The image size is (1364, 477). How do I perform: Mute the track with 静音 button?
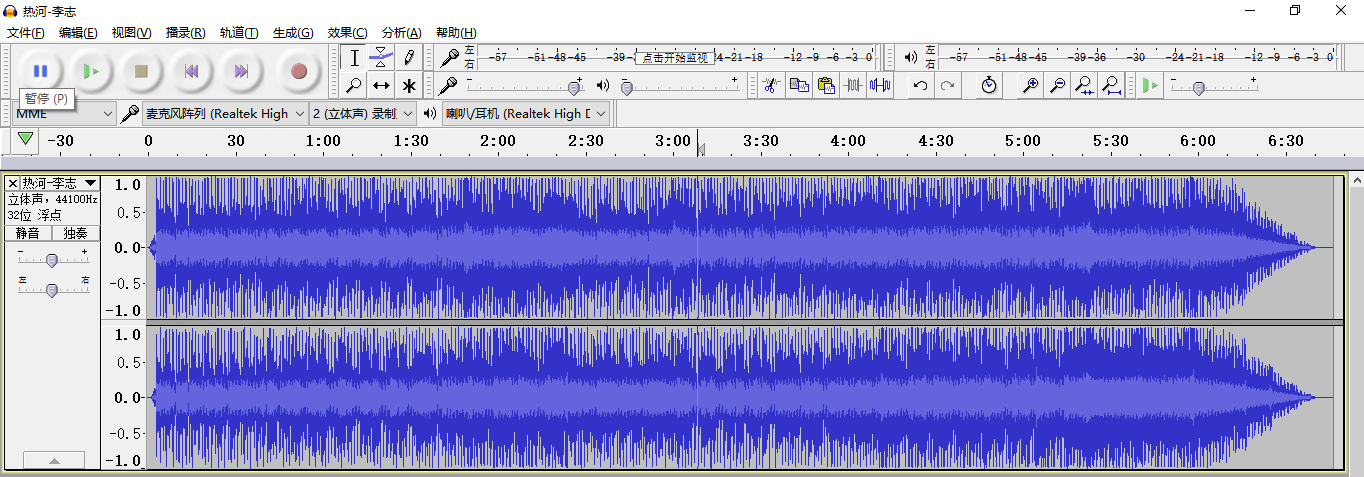27,233
